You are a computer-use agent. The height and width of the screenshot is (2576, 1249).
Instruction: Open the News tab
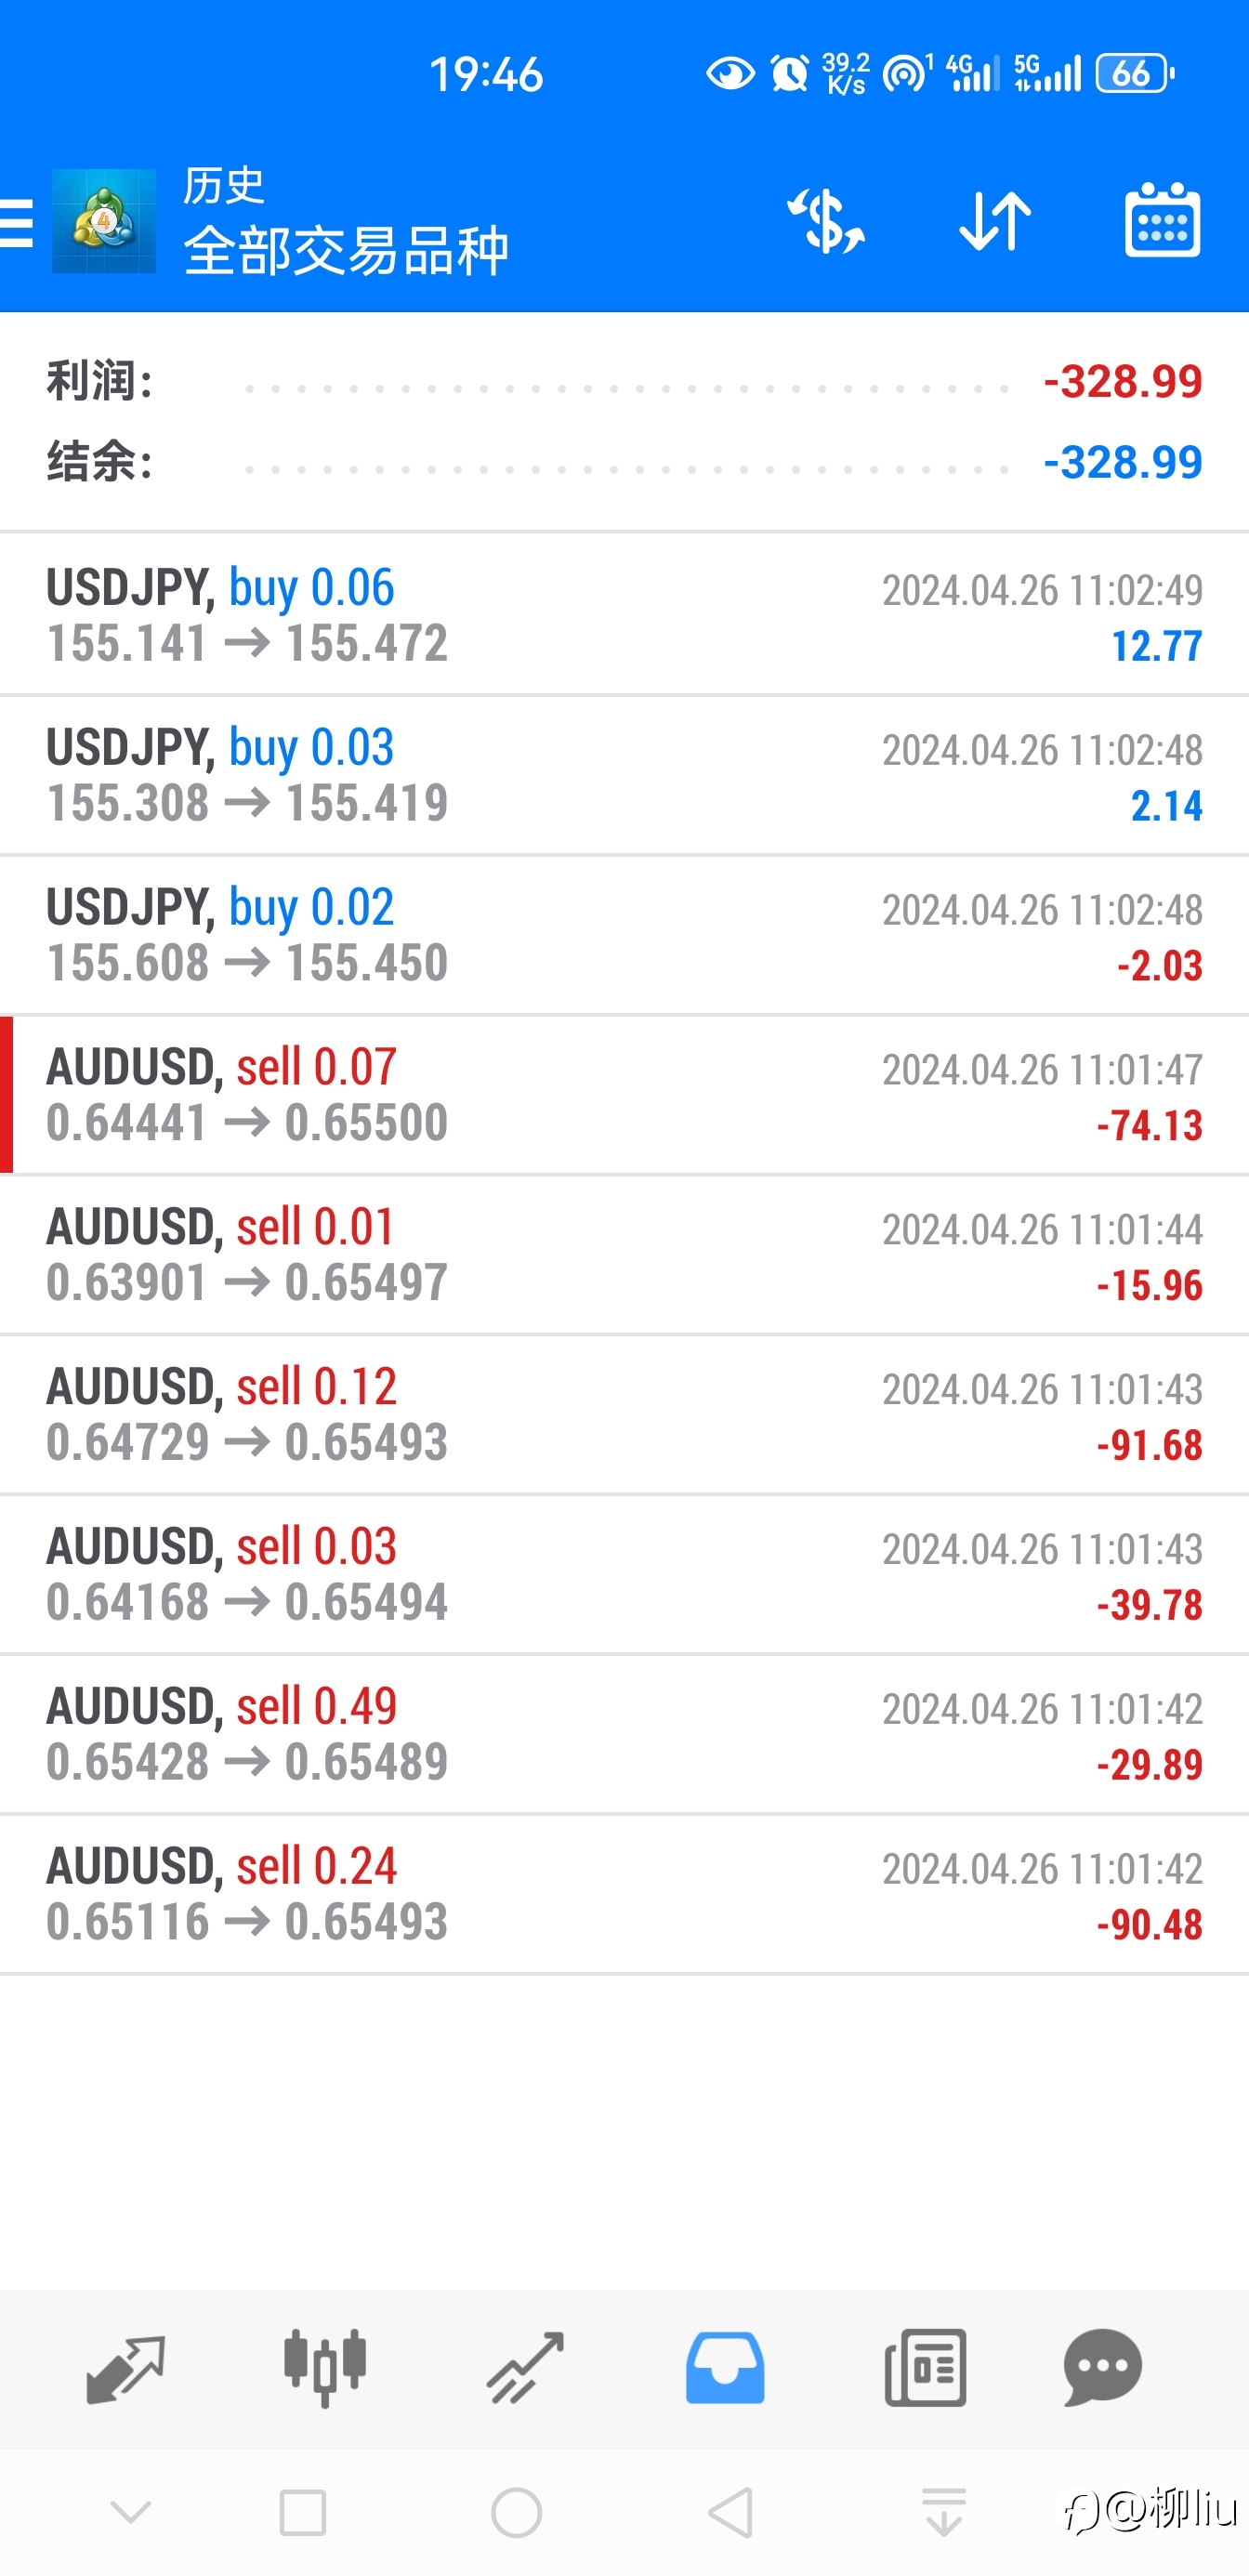[x=925, y=2368]
